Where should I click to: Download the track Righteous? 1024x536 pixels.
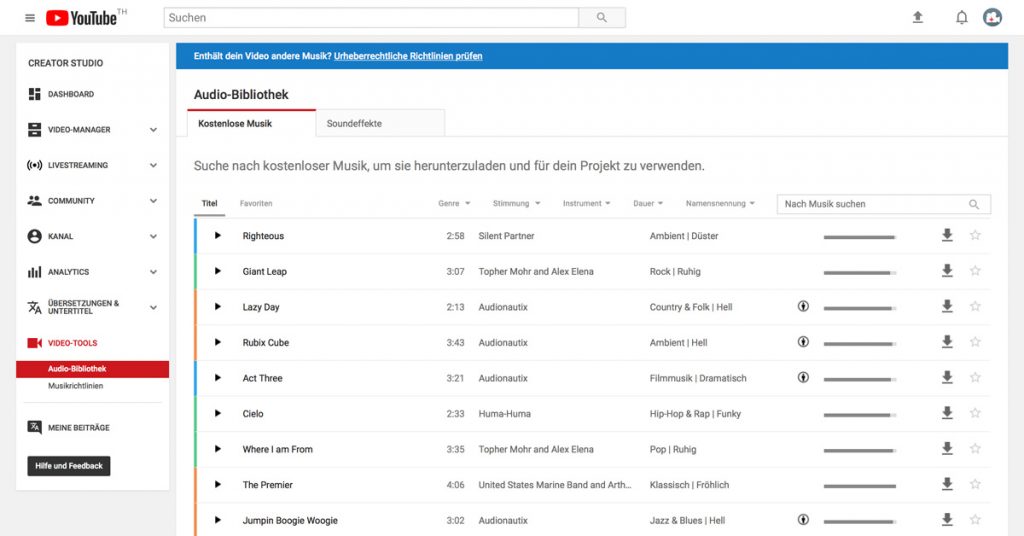point(947,236)
